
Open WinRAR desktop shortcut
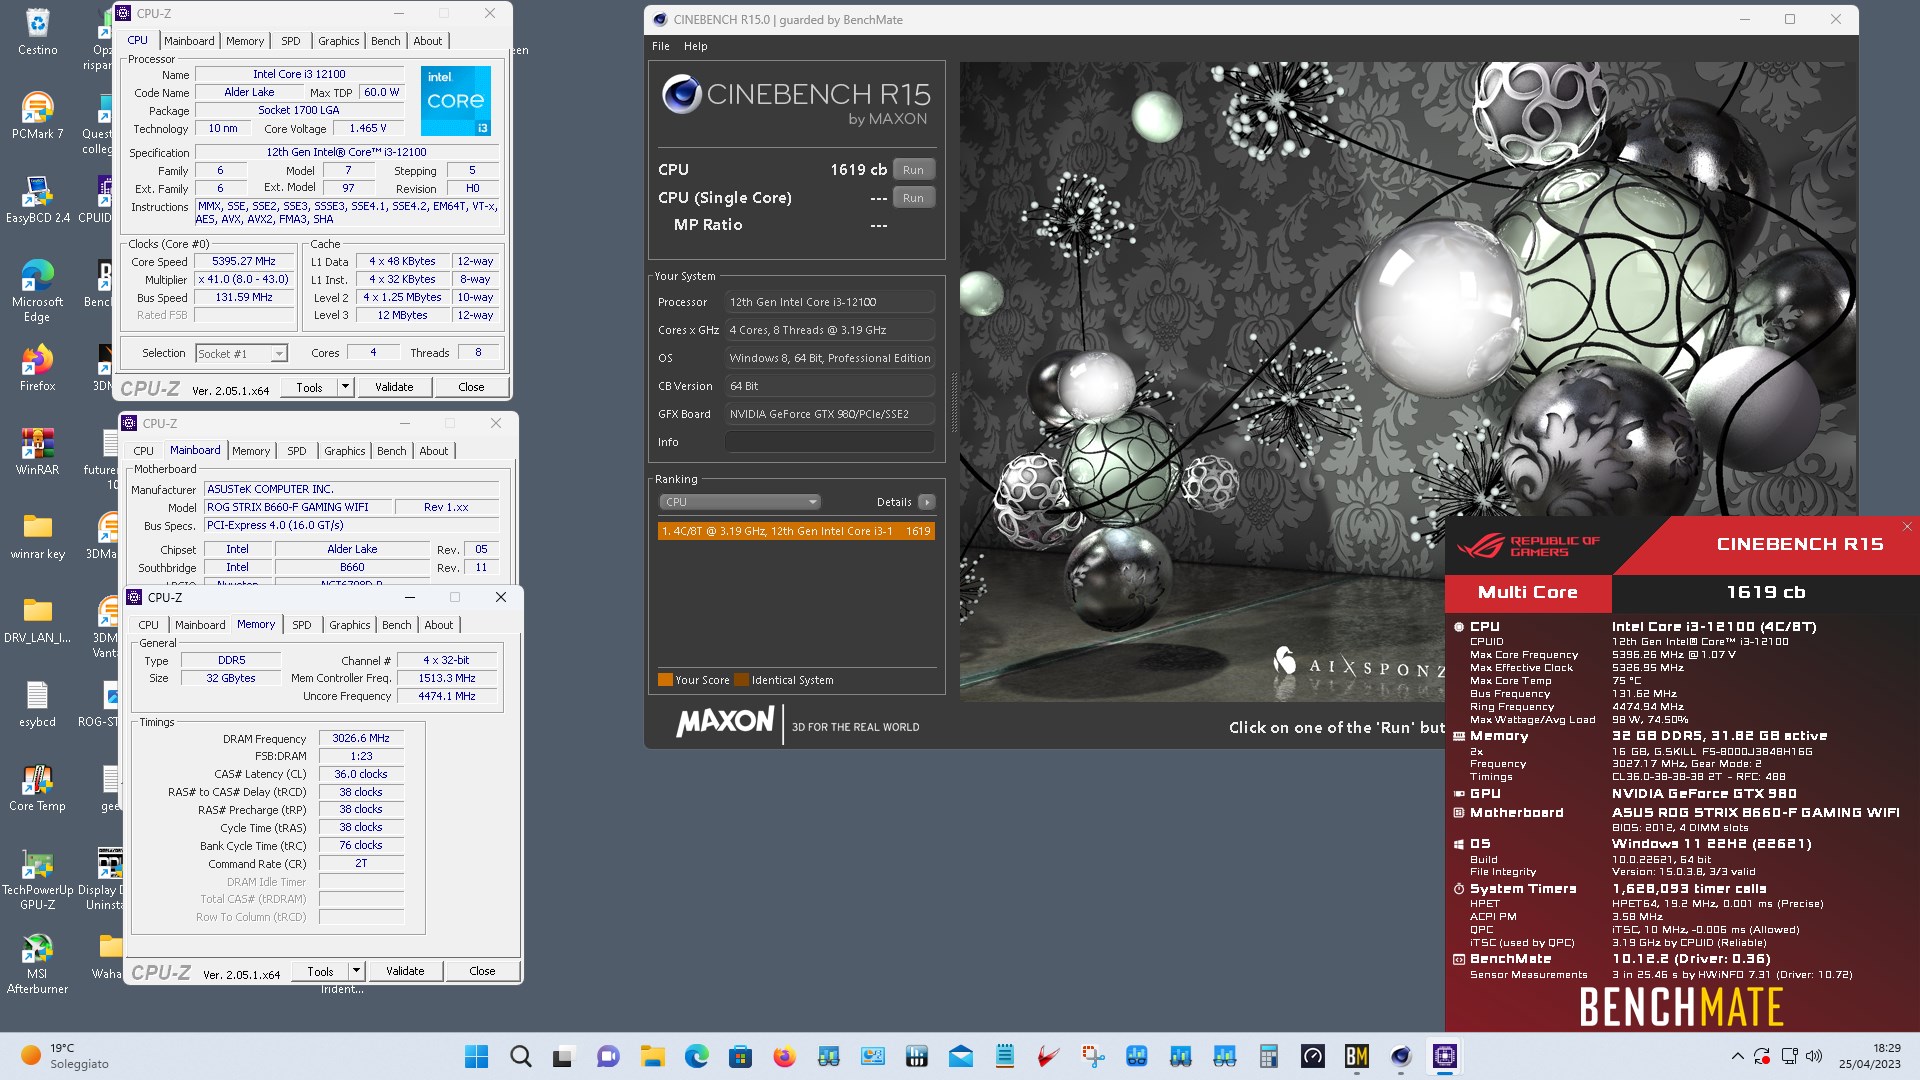(37, 451)
